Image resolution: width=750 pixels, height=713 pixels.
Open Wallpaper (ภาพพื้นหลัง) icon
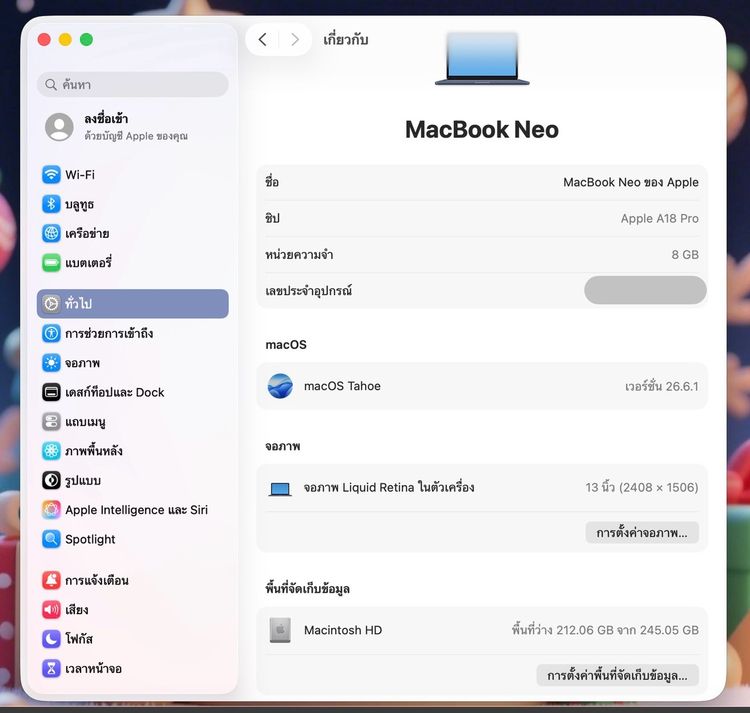(x=51, y=451)
